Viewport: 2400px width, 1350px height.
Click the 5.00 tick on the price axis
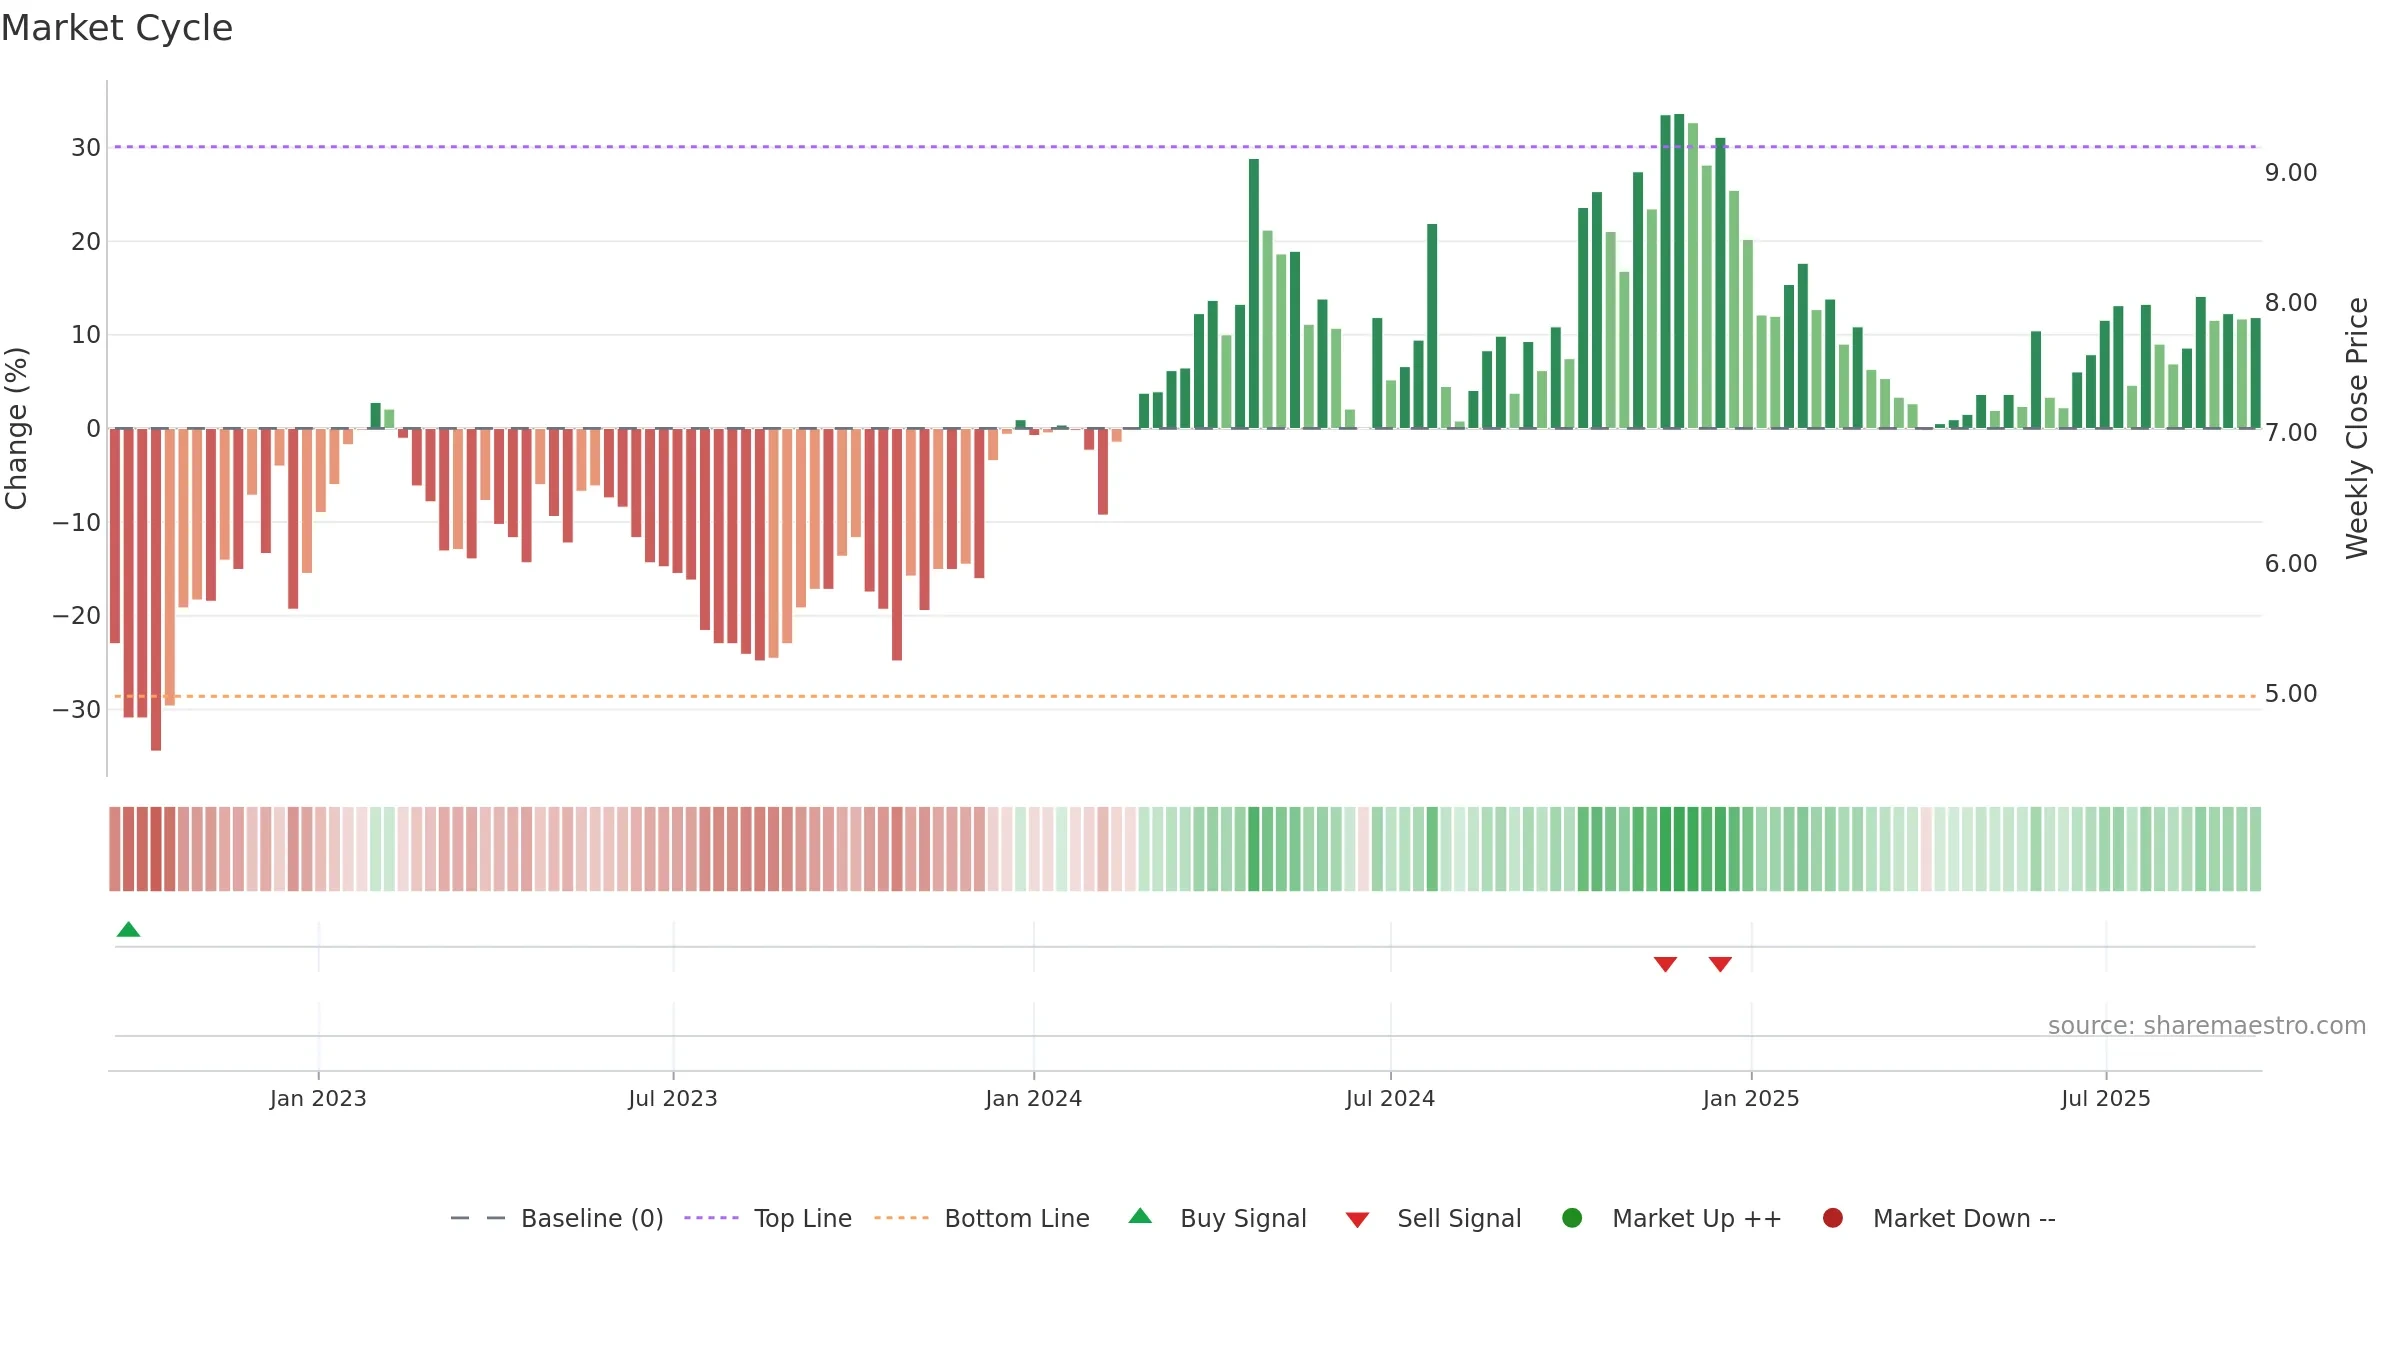2291,694
